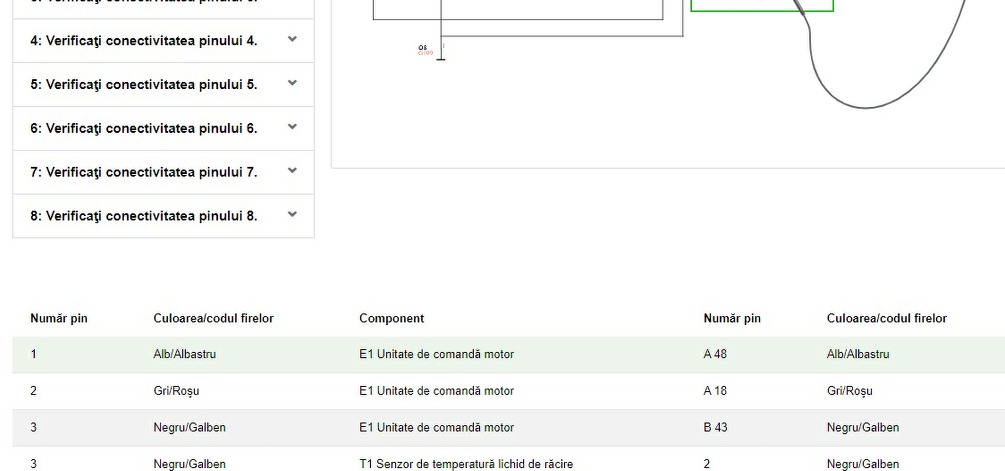
Task: Click the first 'Număr pin' column header
Action: point(58,318)
